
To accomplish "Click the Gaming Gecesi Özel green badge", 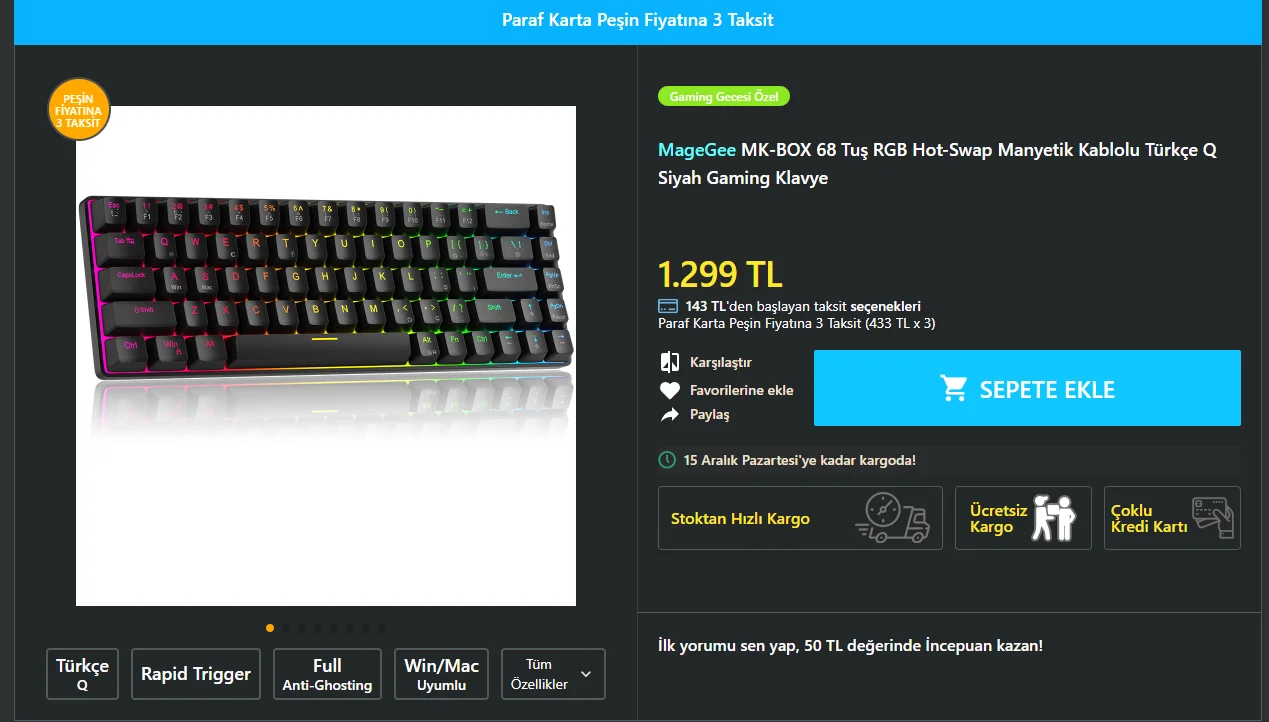I will (x=724, y=97).
